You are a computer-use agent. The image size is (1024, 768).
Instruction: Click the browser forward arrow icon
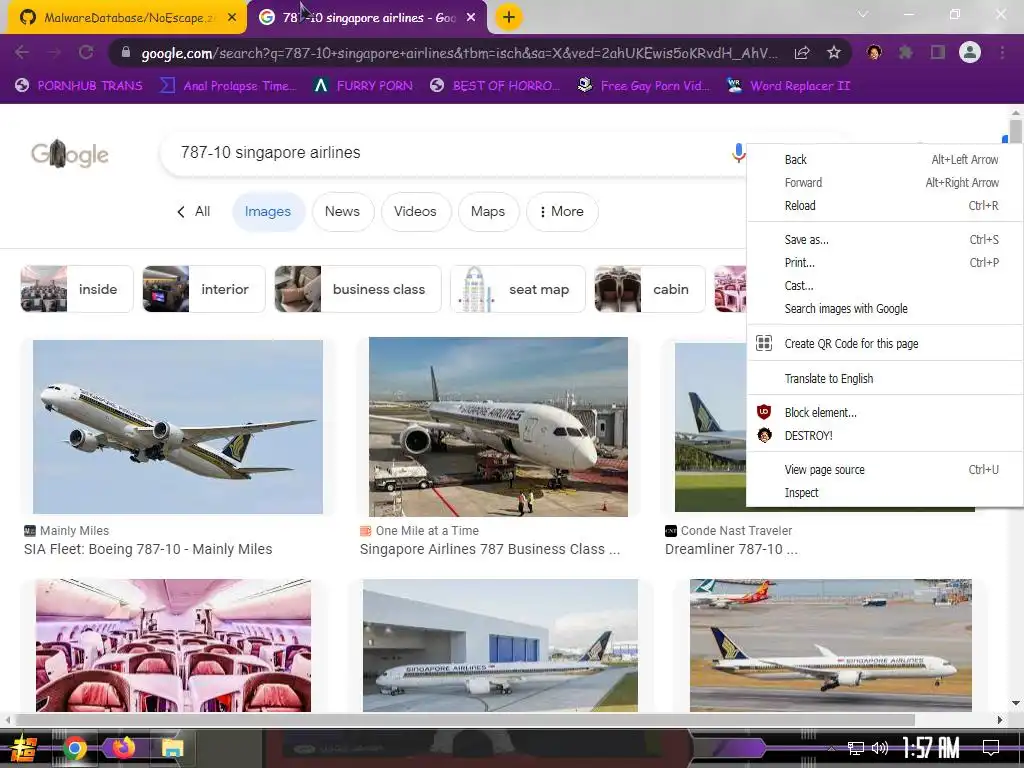[54, 52]
